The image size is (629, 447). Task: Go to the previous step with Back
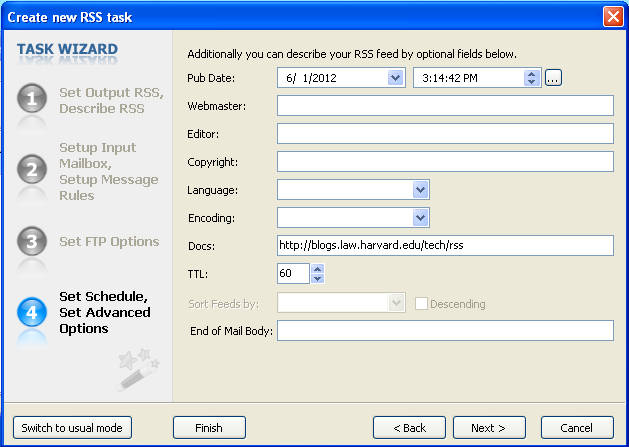pos(409,428)
